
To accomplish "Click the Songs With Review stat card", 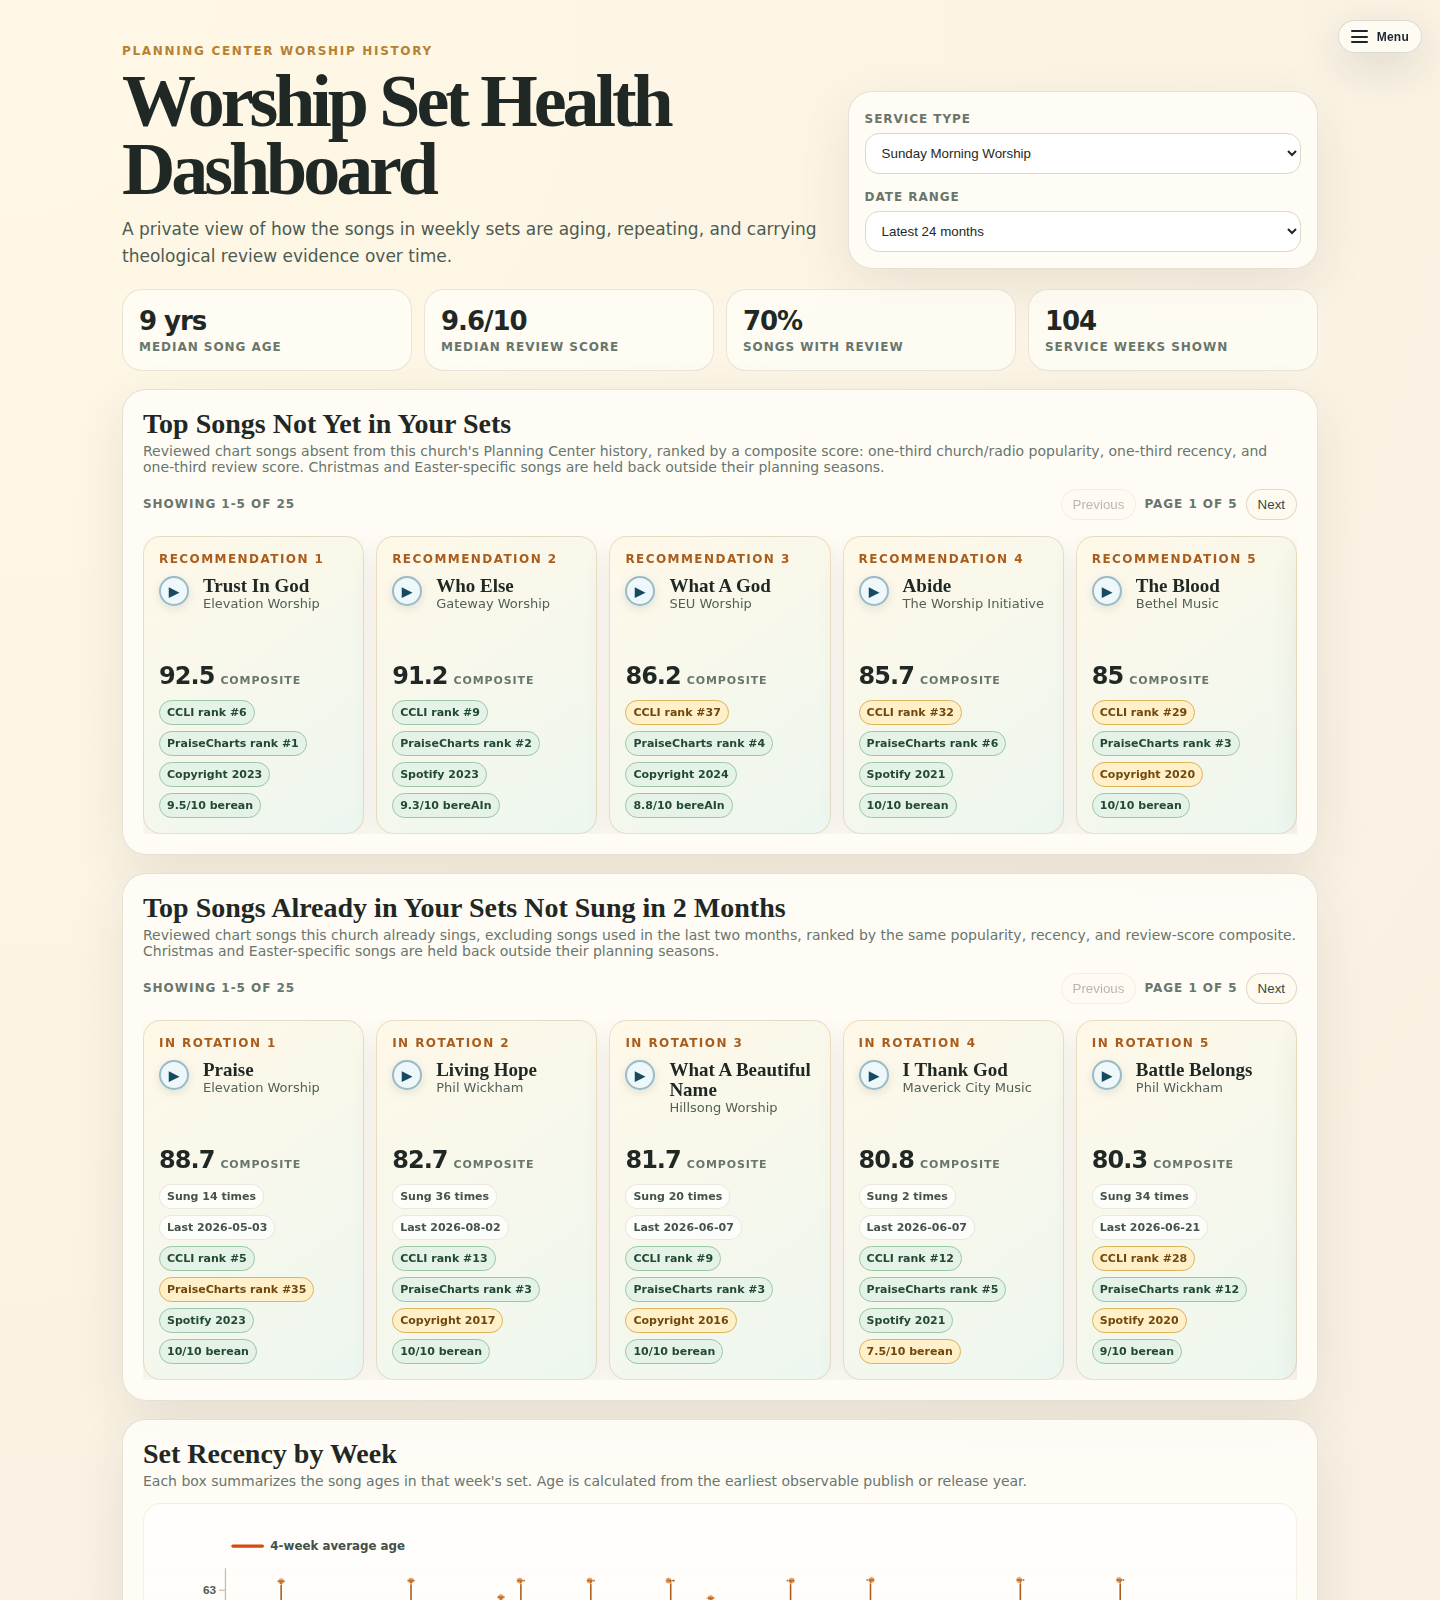I will [871, 331].
